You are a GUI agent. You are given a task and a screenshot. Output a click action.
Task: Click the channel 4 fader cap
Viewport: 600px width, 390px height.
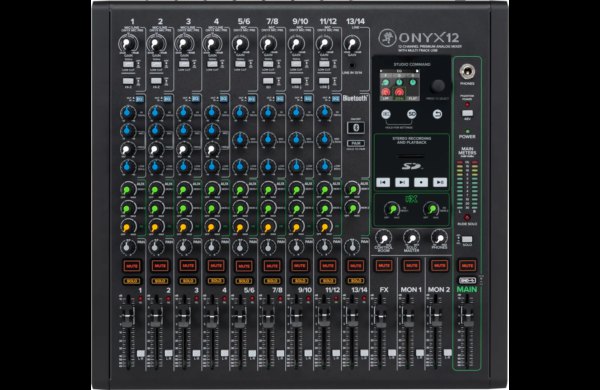212,317
